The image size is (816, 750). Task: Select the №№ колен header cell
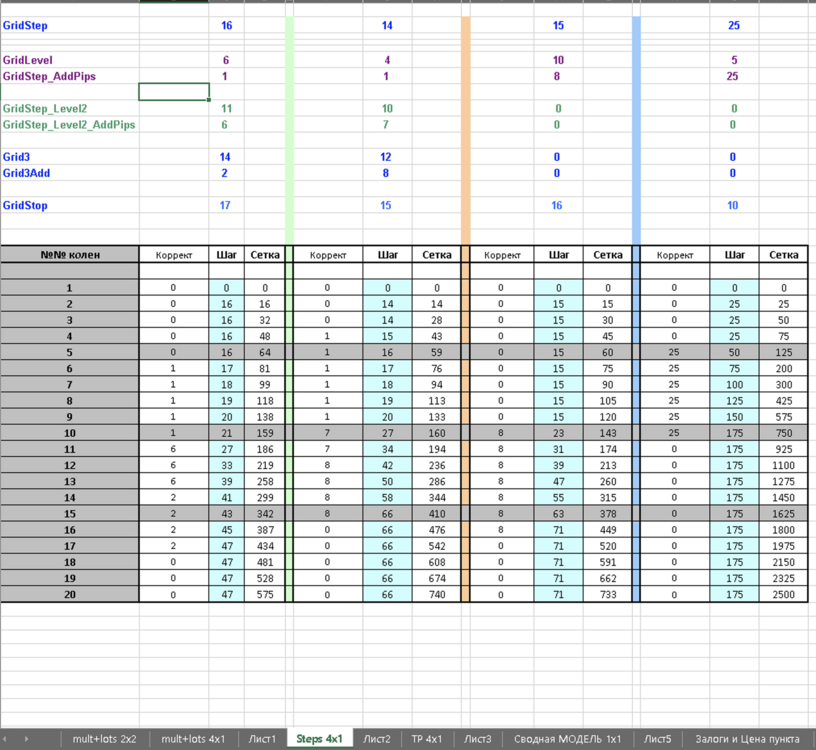pos(70,255)
